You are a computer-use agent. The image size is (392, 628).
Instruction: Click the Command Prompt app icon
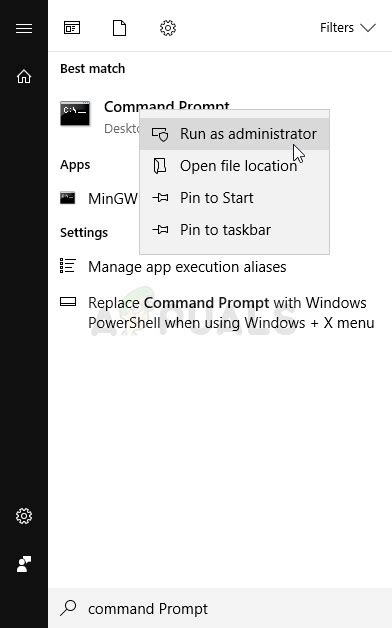click(x=75, y=114)
